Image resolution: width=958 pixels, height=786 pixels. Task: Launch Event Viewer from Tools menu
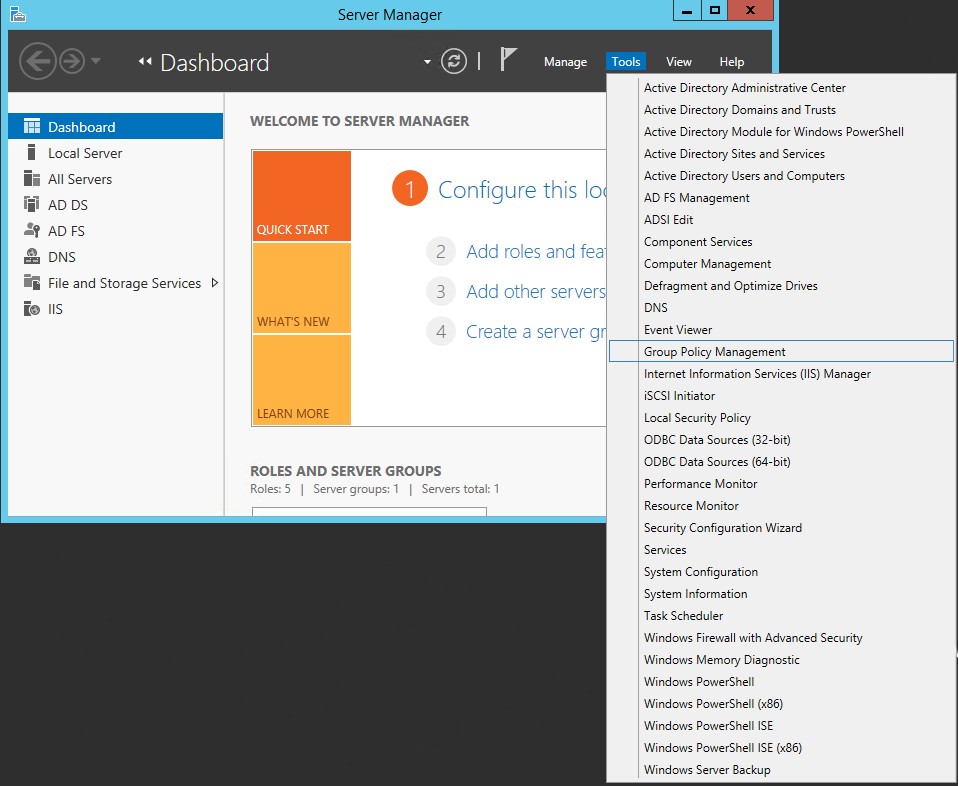(x=678, y=330)
